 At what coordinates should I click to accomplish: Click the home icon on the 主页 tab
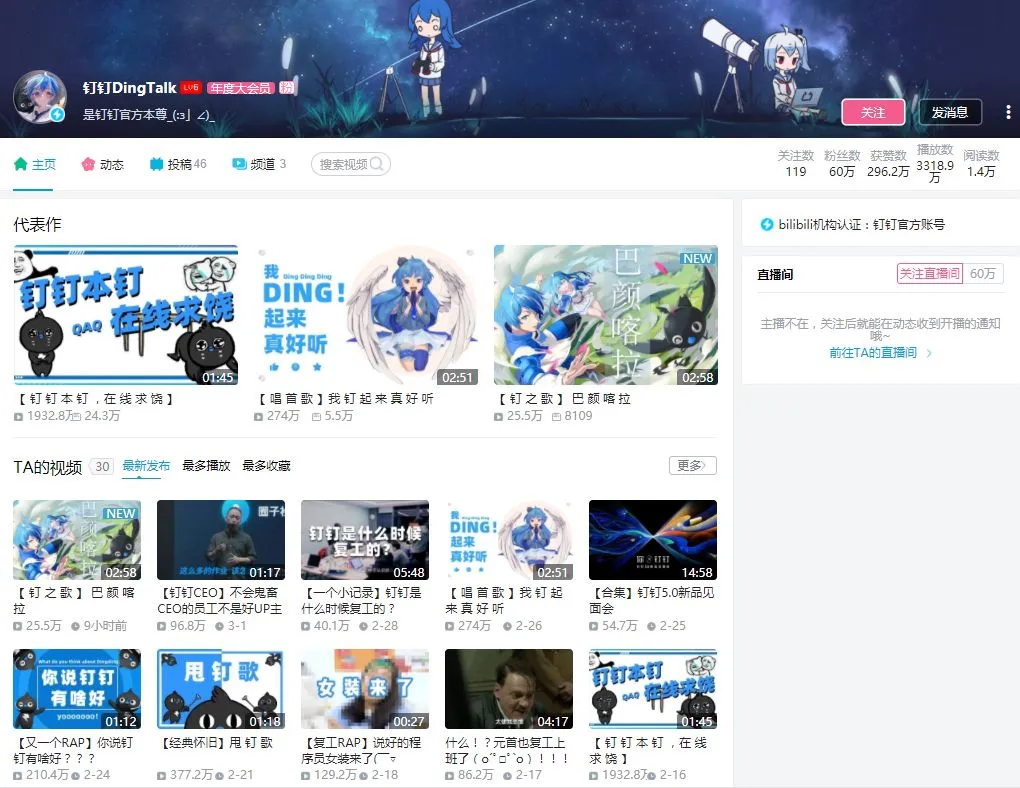(x=19, y=162)
